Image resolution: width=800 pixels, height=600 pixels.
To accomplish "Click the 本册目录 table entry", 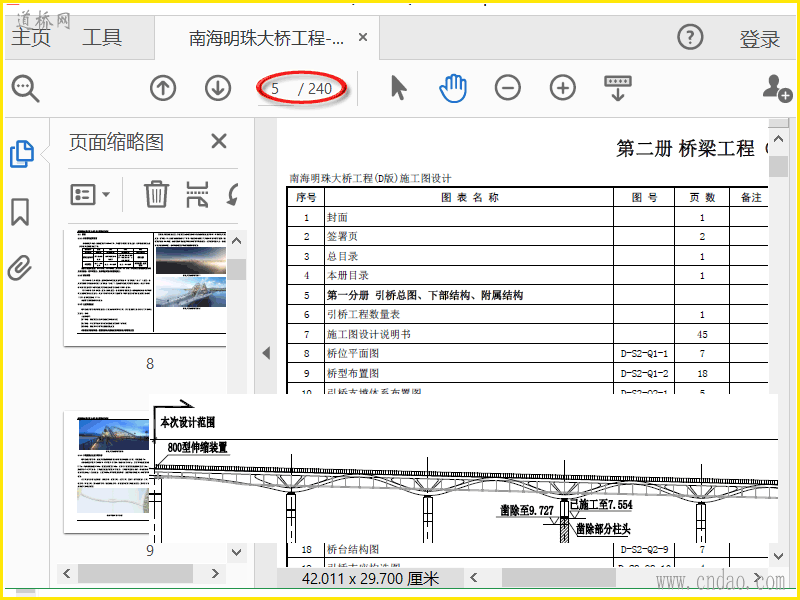I will 348,276.
